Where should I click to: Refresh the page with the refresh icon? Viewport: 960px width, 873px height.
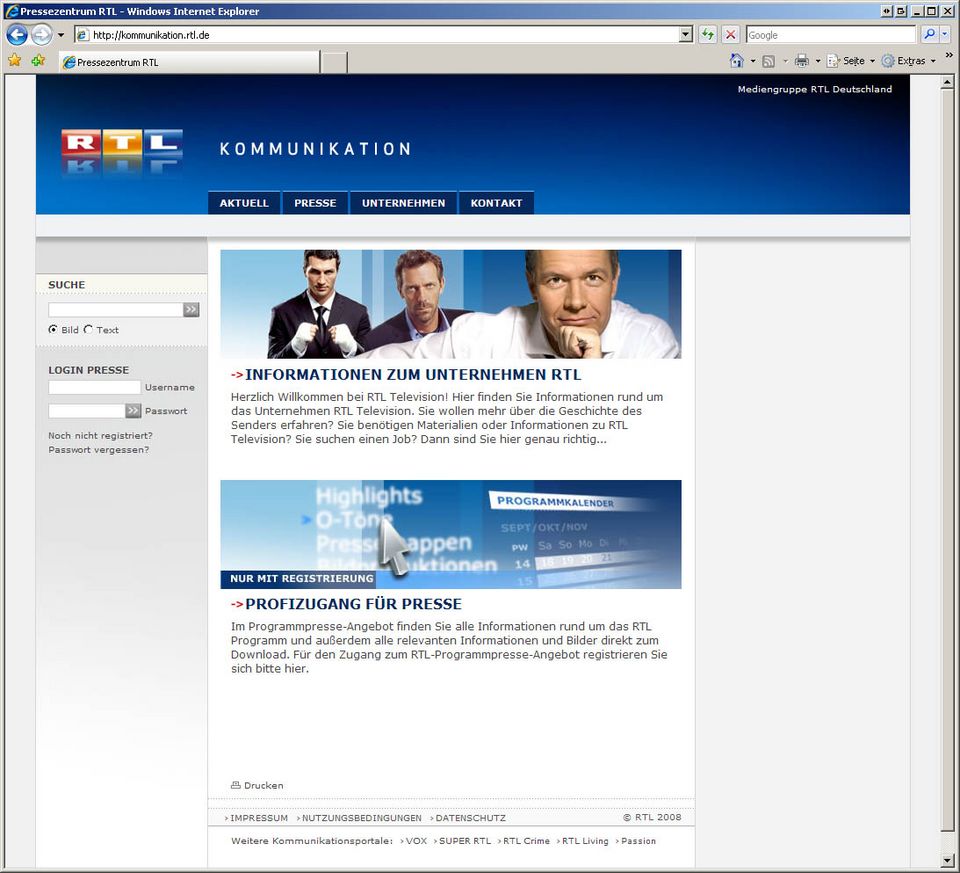pyautogui.click(x=707, y=33)
